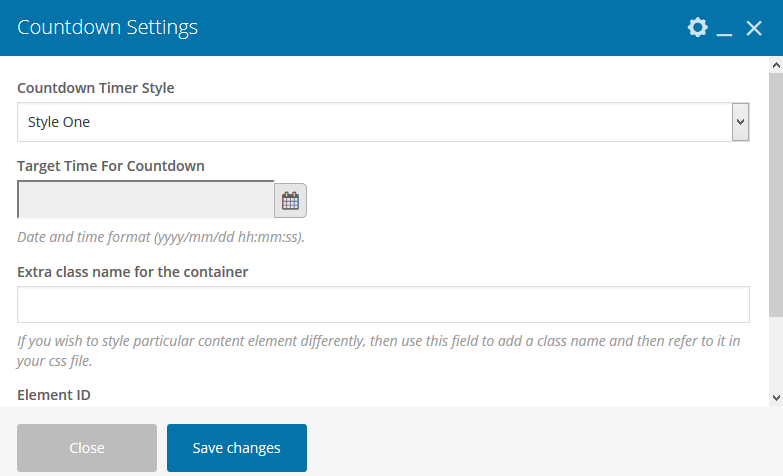
Task: Click the date and time format hint
Action: click(x=161, y=238)
